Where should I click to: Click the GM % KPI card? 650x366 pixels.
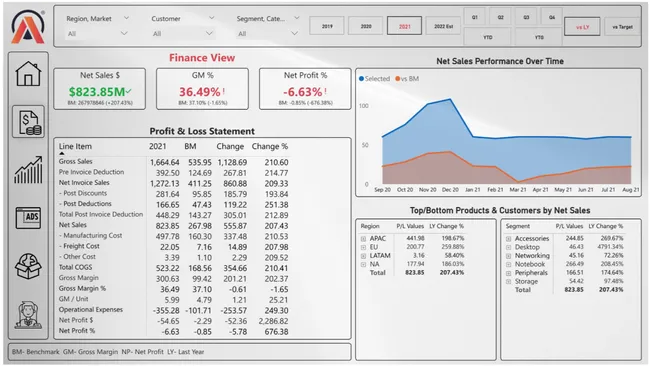pos(202,89)
